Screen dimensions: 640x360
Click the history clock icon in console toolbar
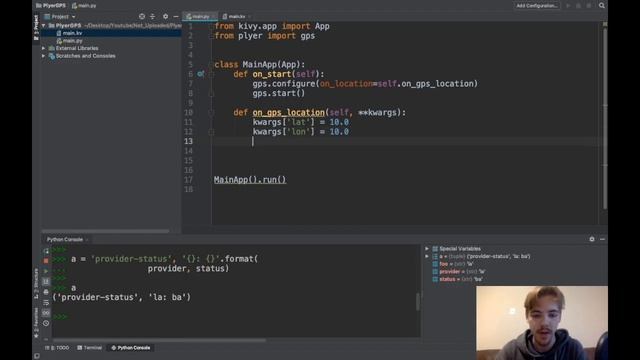pyautogui.click(x=46, y=323)
